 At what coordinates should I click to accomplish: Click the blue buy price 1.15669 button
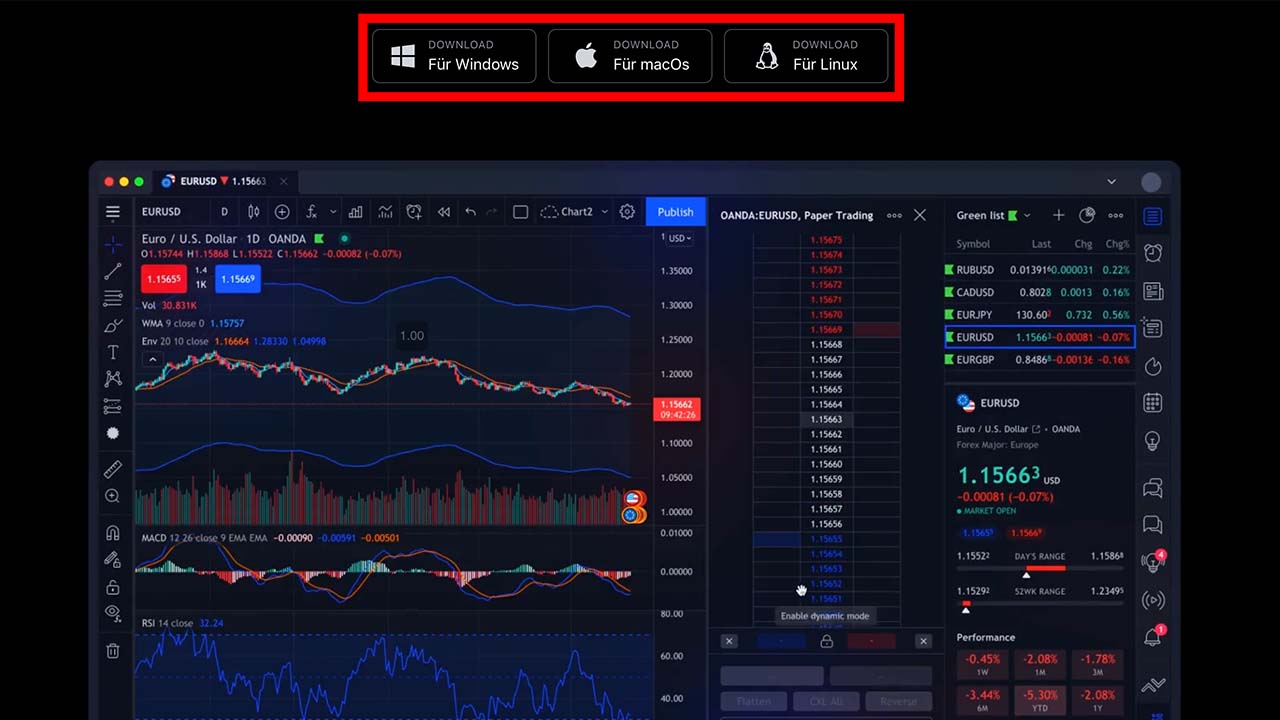tap(238, 279)
